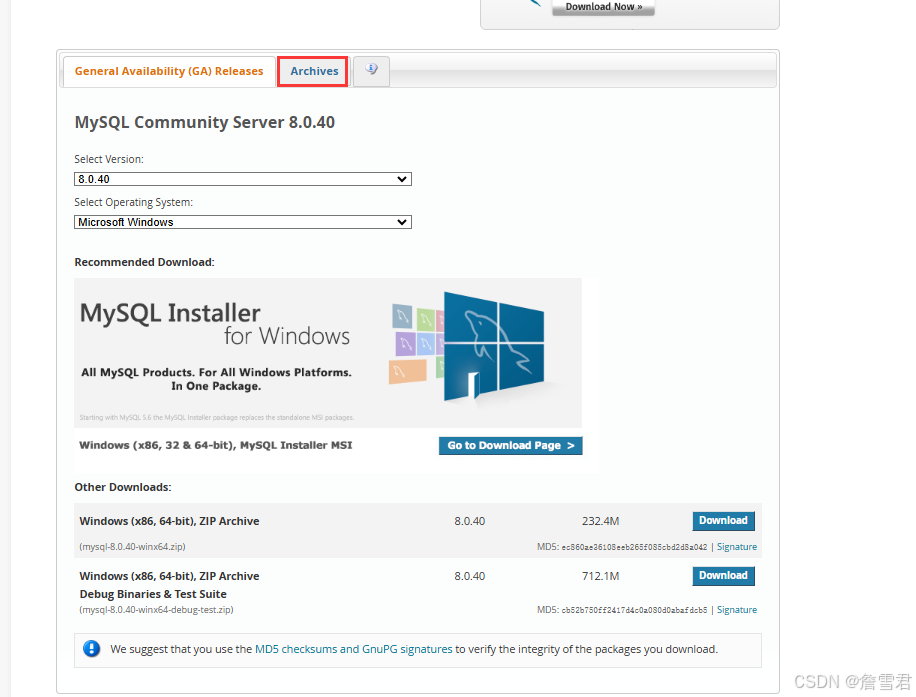This screenshot has height=697, width=916.
Task: Click the Recommended Download: label
Action: [144, 262]
